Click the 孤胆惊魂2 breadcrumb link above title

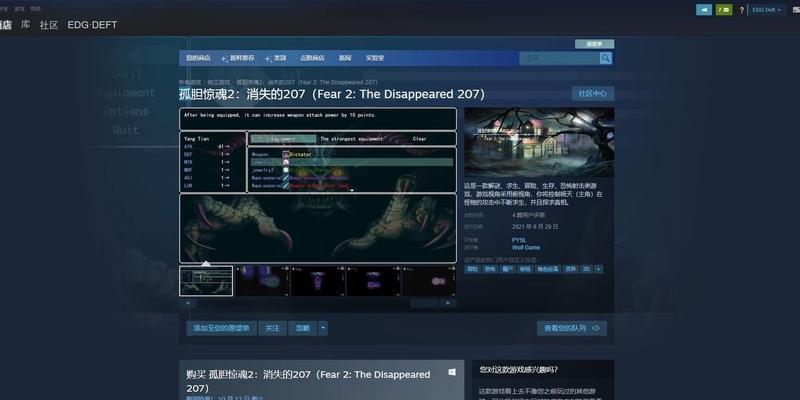click(307, 82)
